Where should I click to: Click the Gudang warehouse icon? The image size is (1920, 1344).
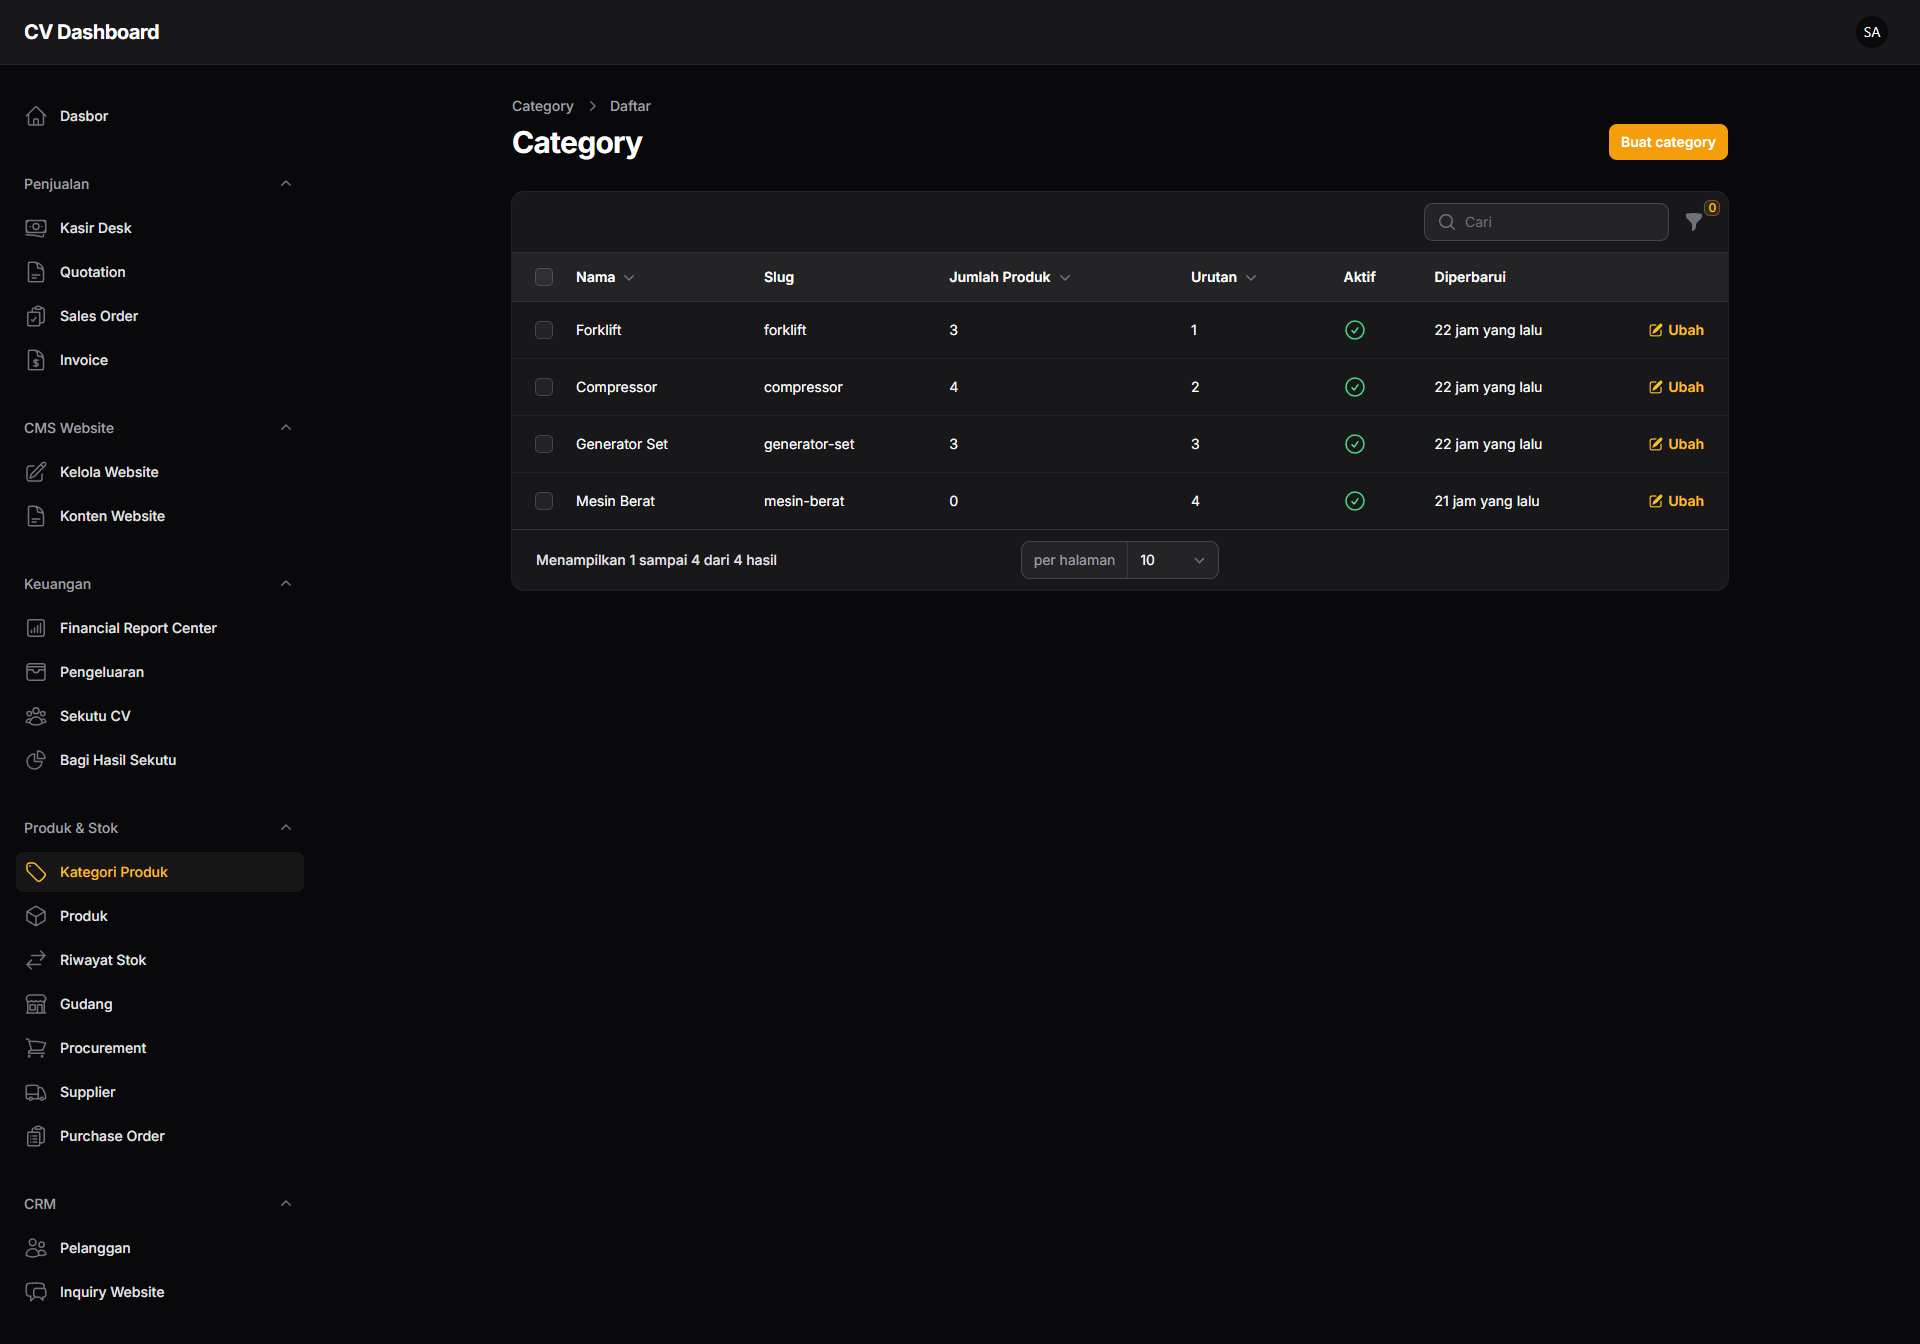point(36,1004)
